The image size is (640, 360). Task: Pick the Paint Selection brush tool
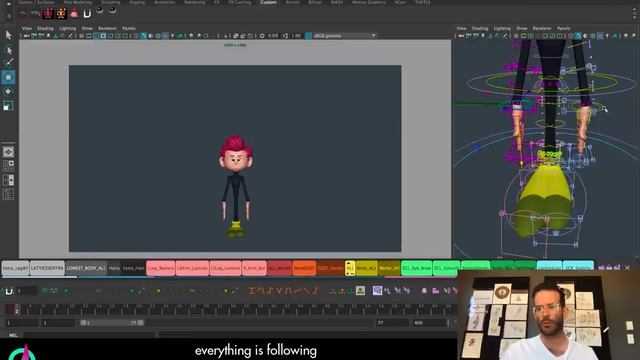8,62
